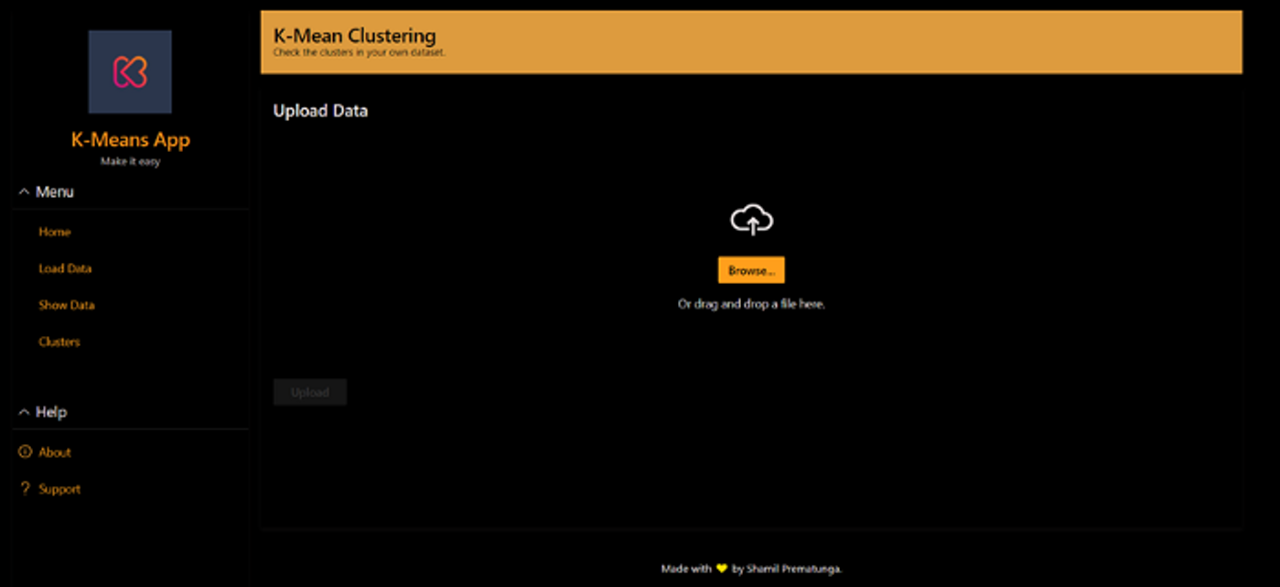Viewport: 1280px width, 587px height.
Task: Open the Load Data page
Action: 65,268
